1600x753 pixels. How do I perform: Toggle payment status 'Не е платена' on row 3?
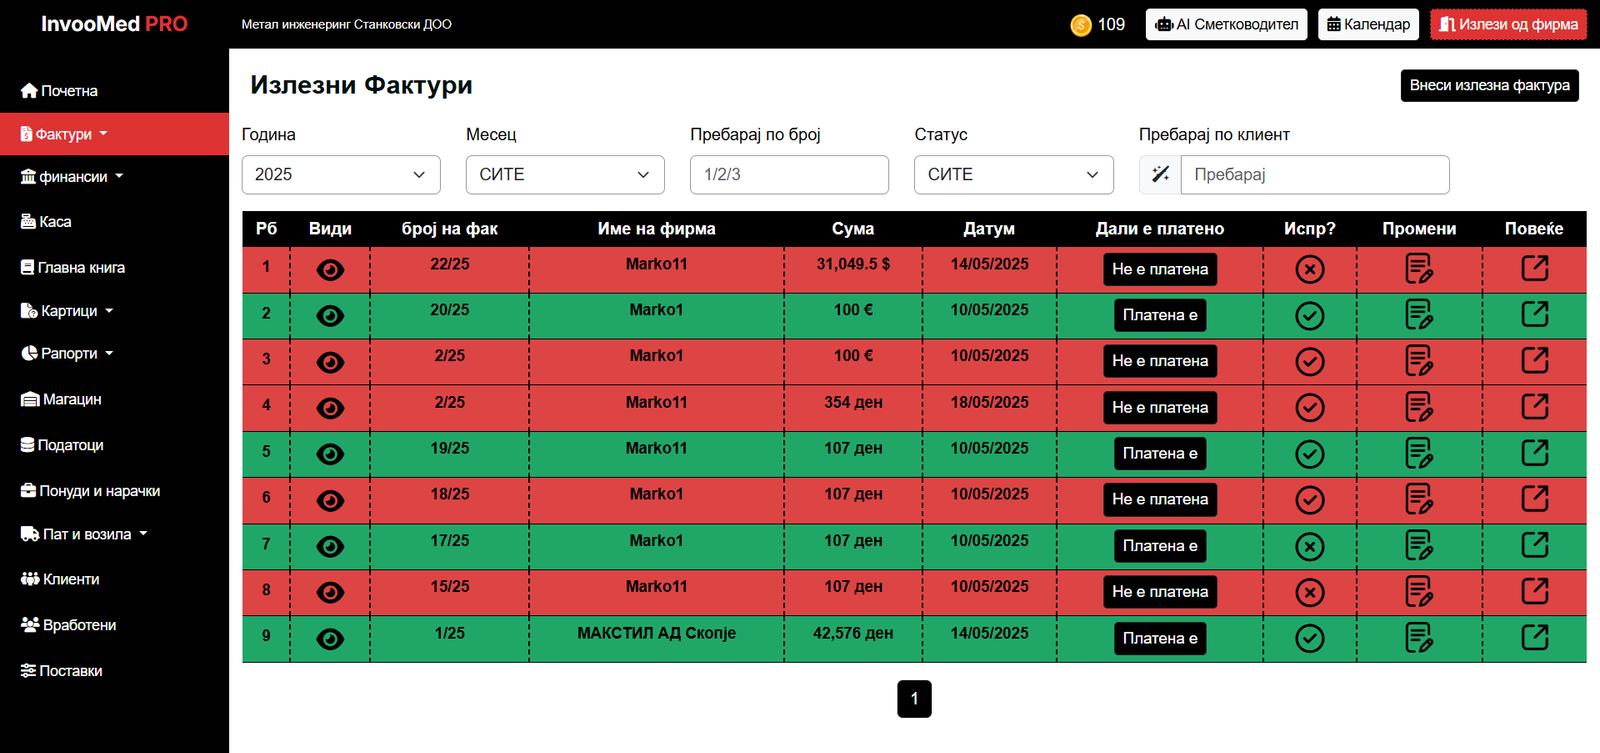[x=1159, y=361]
